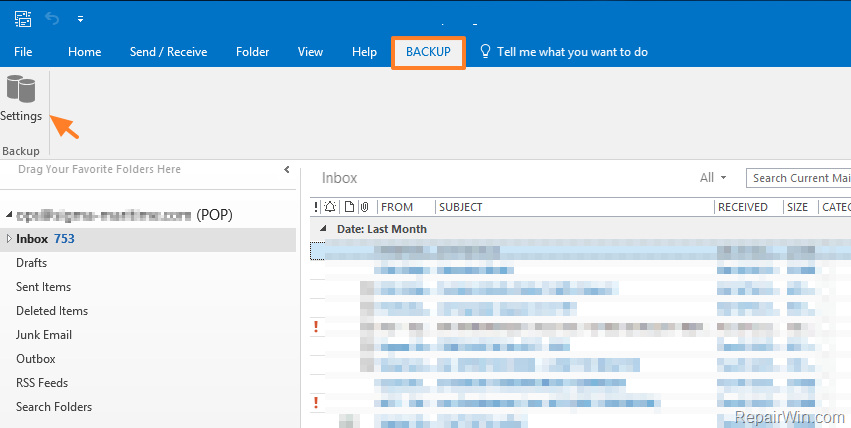Open the Sent Items folder
This screenshot has width=851, height=428.
43,287
